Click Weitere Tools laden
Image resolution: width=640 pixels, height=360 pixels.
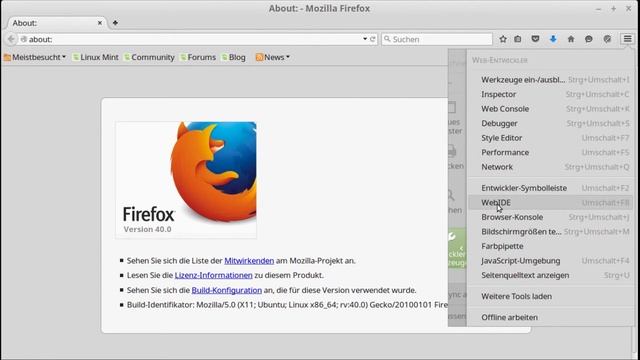point(550,296)
